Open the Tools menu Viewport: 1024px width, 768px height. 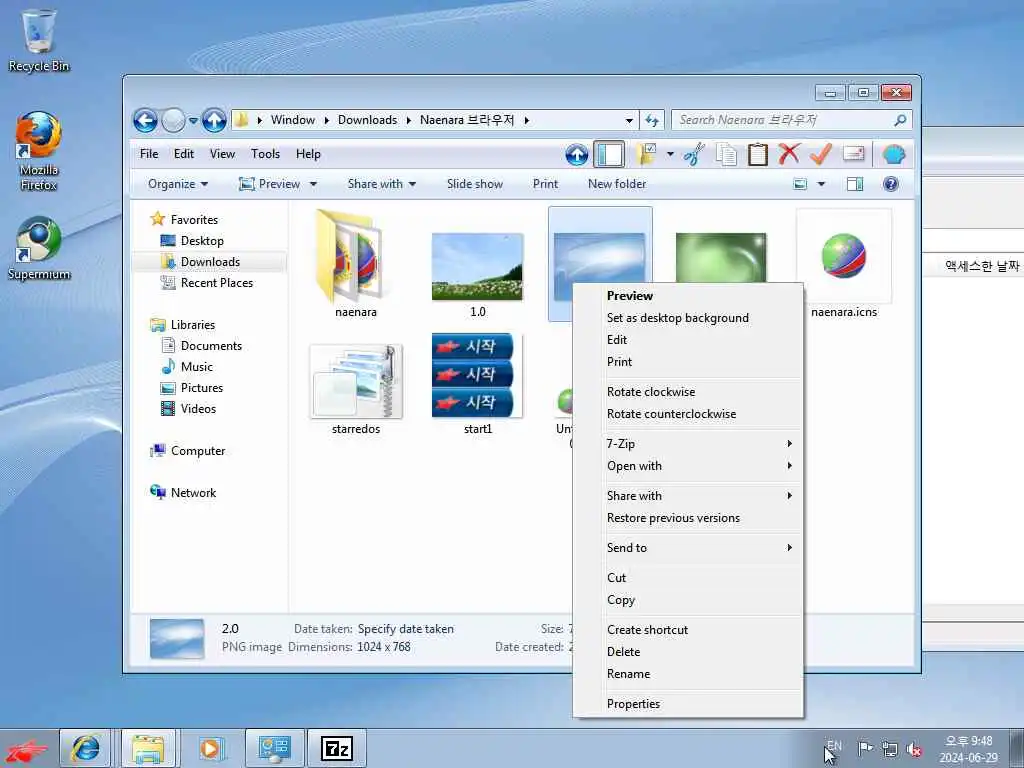(265, 154)
